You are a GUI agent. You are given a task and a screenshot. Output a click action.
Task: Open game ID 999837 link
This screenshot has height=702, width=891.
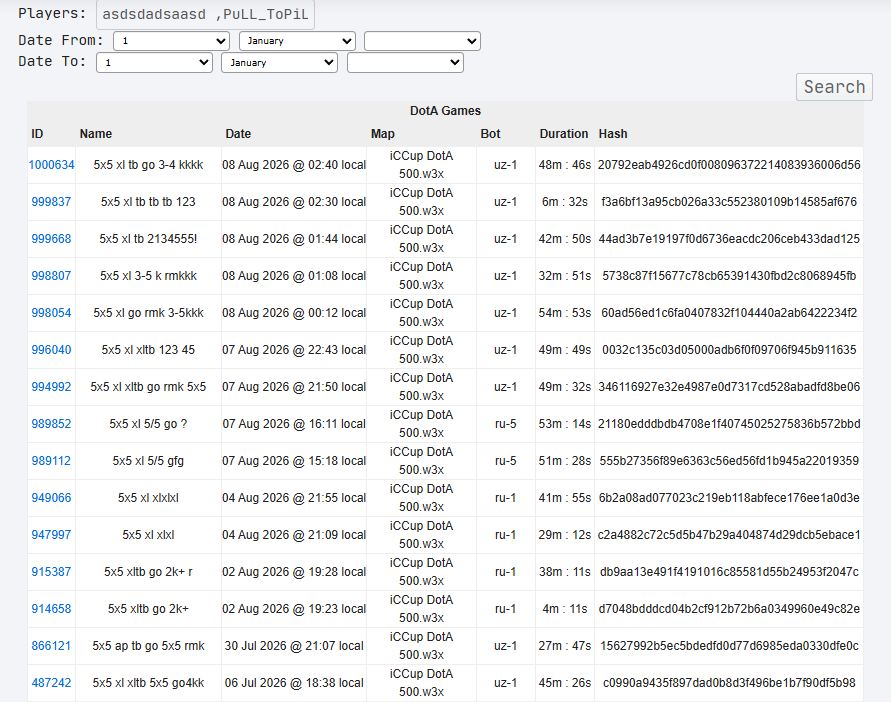[51, 202]
